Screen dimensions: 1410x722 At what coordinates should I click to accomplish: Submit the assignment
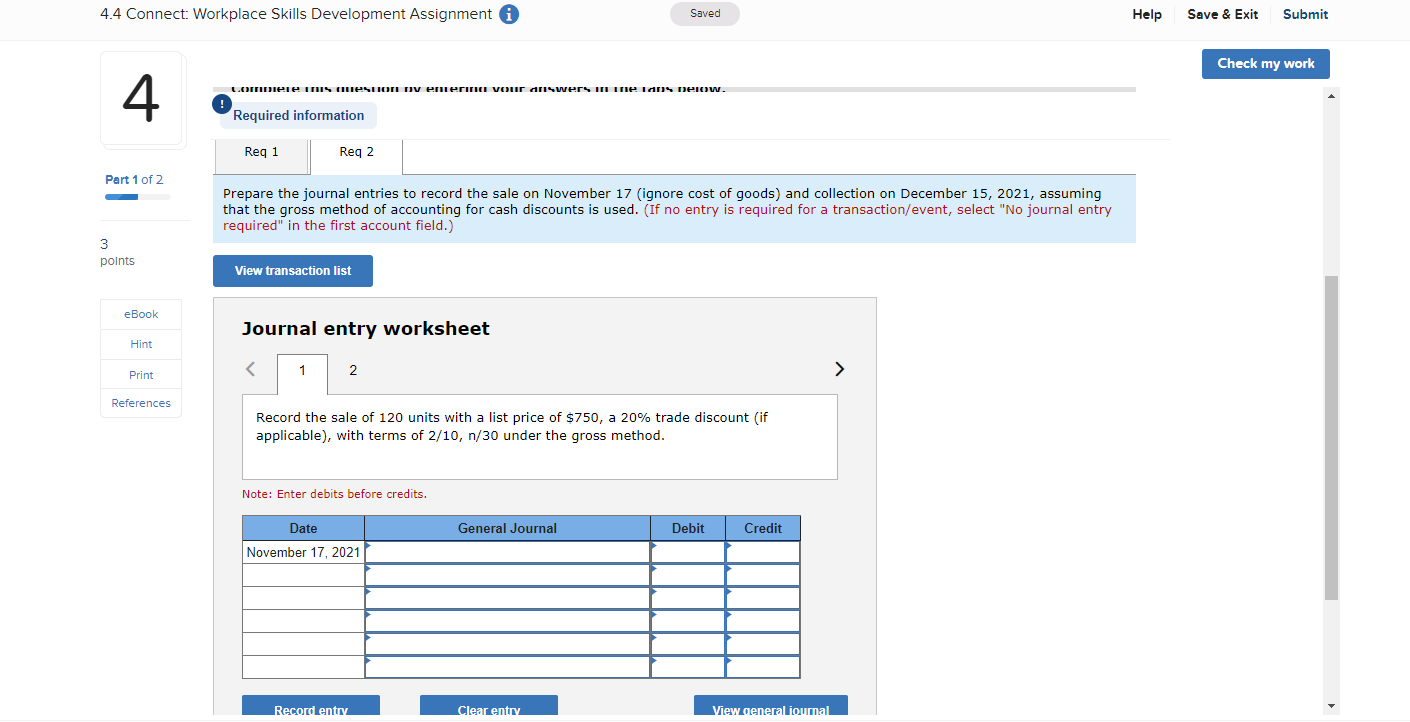pos(1305,14)
